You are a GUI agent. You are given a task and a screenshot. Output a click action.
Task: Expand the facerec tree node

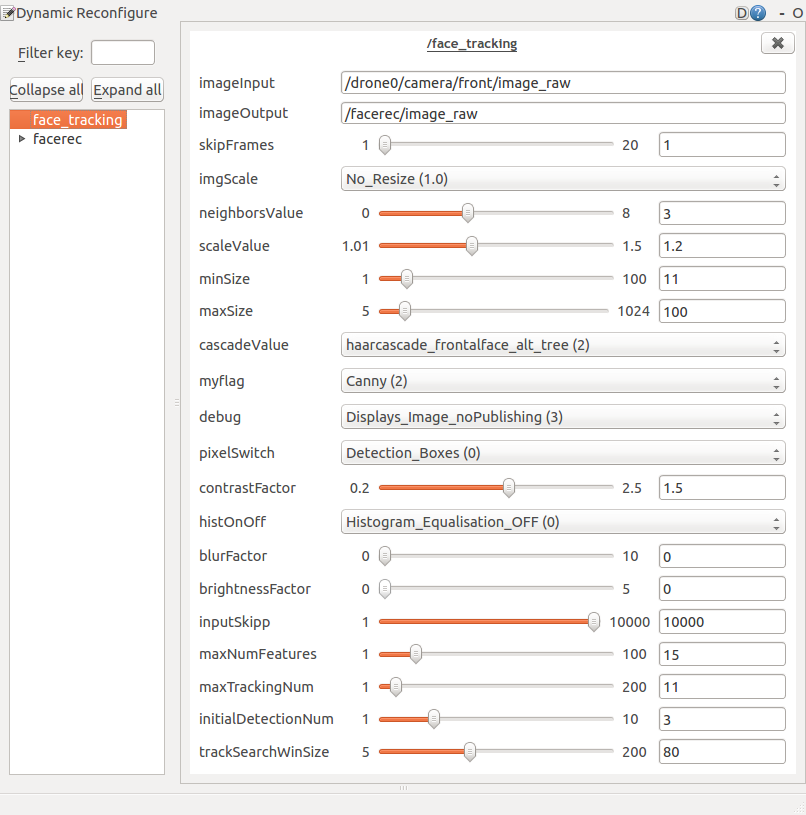pyautogui.click(x=22, y=139)
